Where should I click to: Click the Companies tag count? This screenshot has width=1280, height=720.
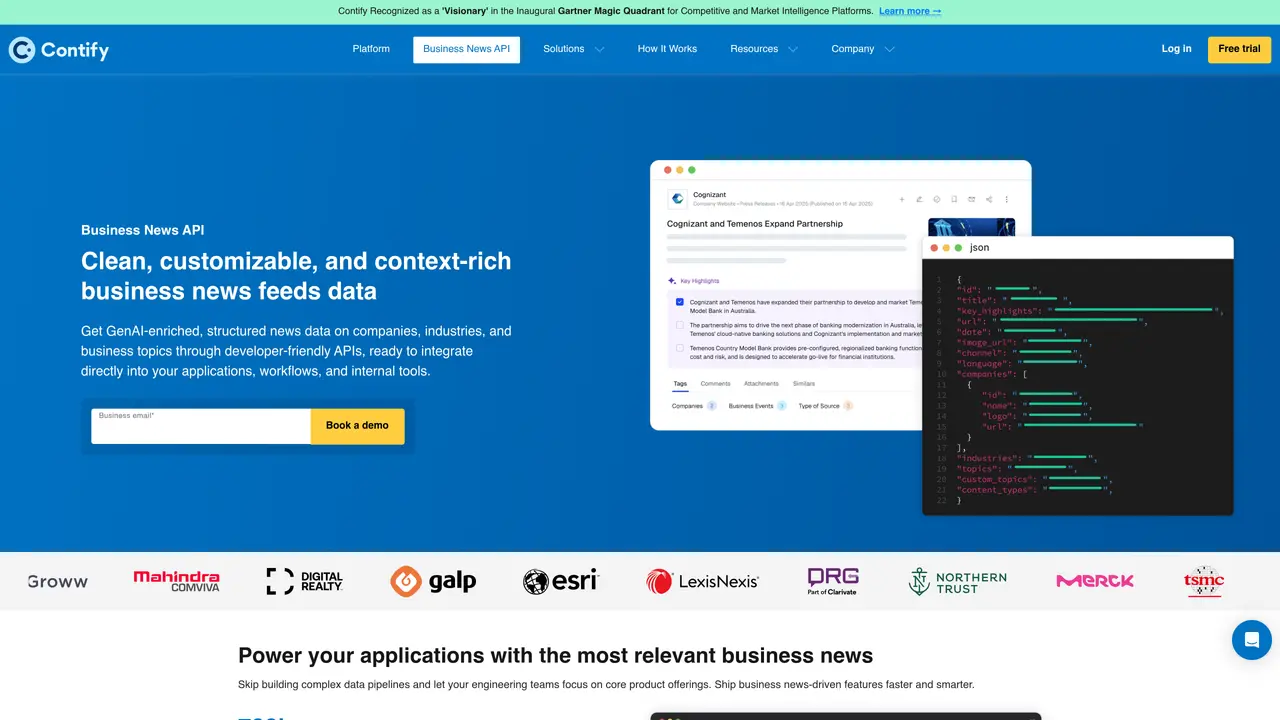pos(711,406)
